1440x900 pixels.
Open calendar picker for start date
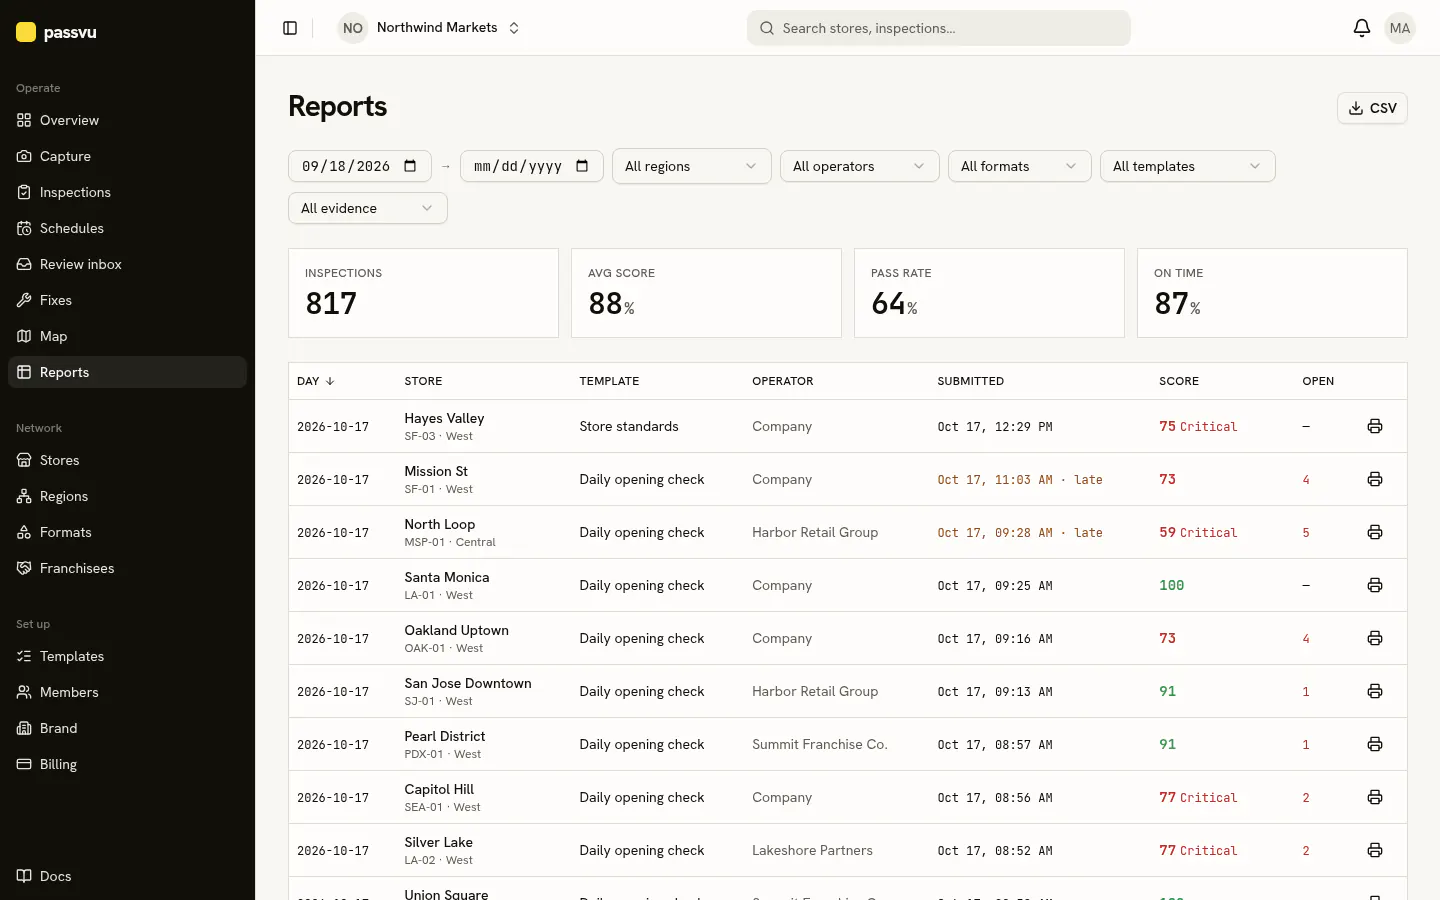pyautogui.click(x=410, y=166)
